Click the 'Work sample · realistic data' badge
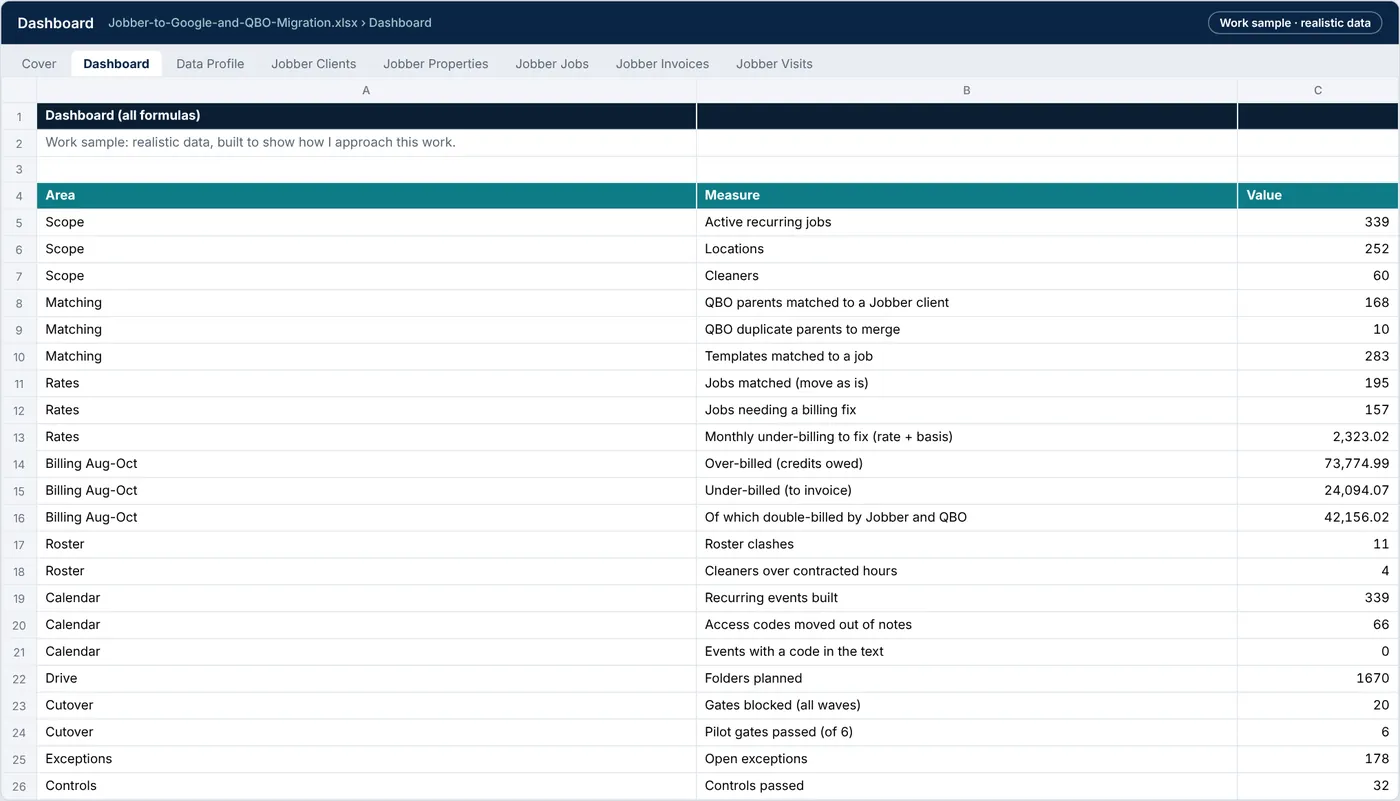Viewport: 1400px width, 801px height. click(1295, 23)
